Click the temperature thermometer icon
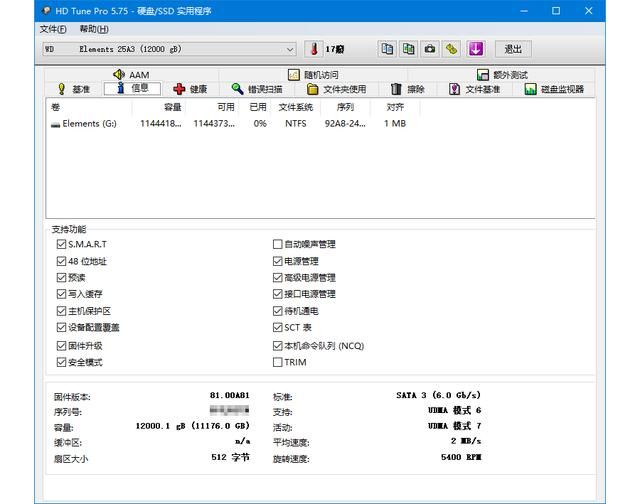640x504 pixels. [x=314, y=49]
